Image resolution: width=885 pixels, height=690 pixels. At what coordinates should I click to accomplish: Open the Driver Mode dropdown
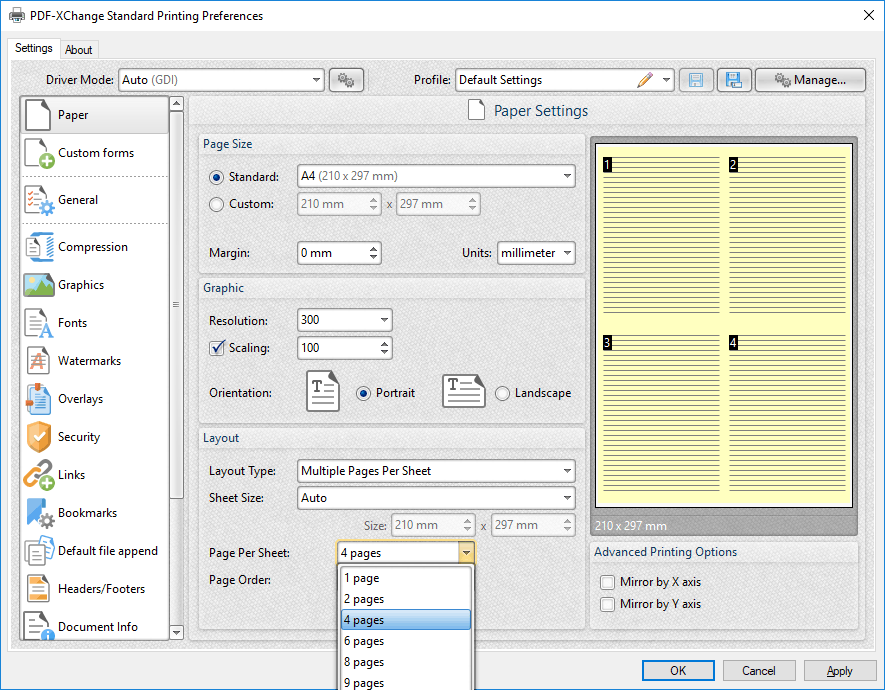[x=221, y=80]
